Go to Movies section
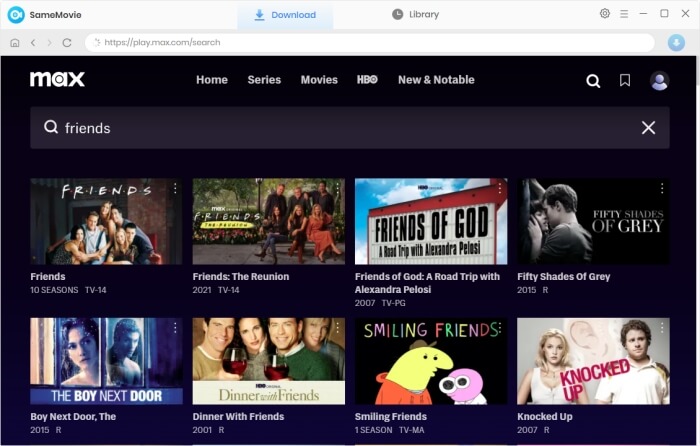This screenshot has width=700, height=446. (319, 80)
